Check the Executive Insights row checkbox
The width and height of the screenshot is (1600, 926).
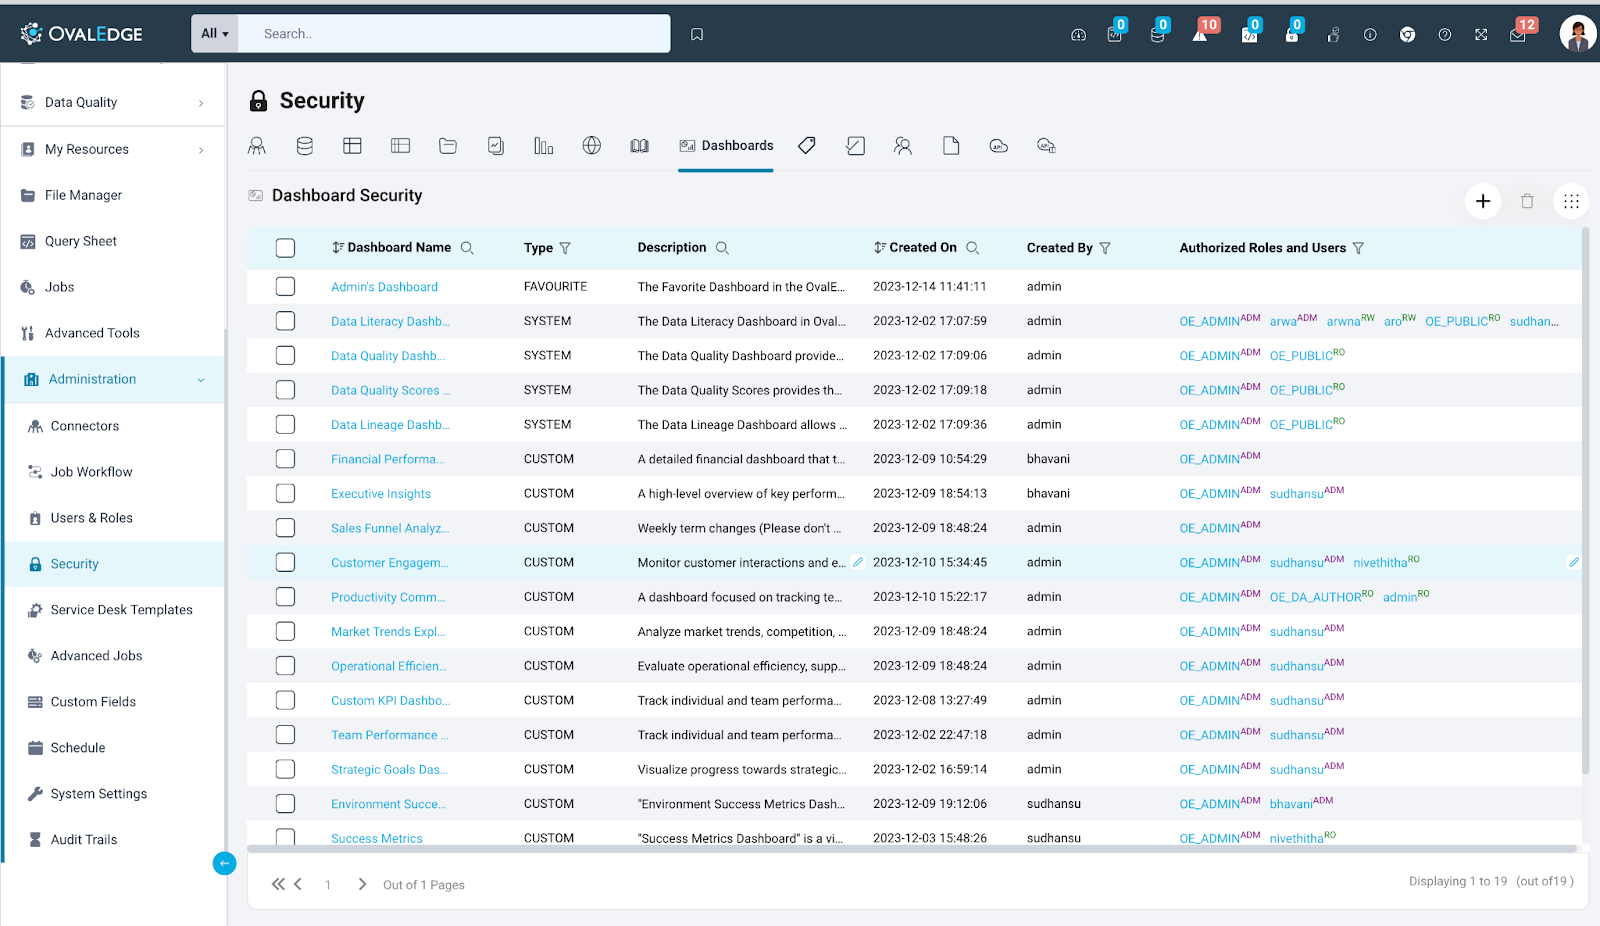tap(286, 493)
